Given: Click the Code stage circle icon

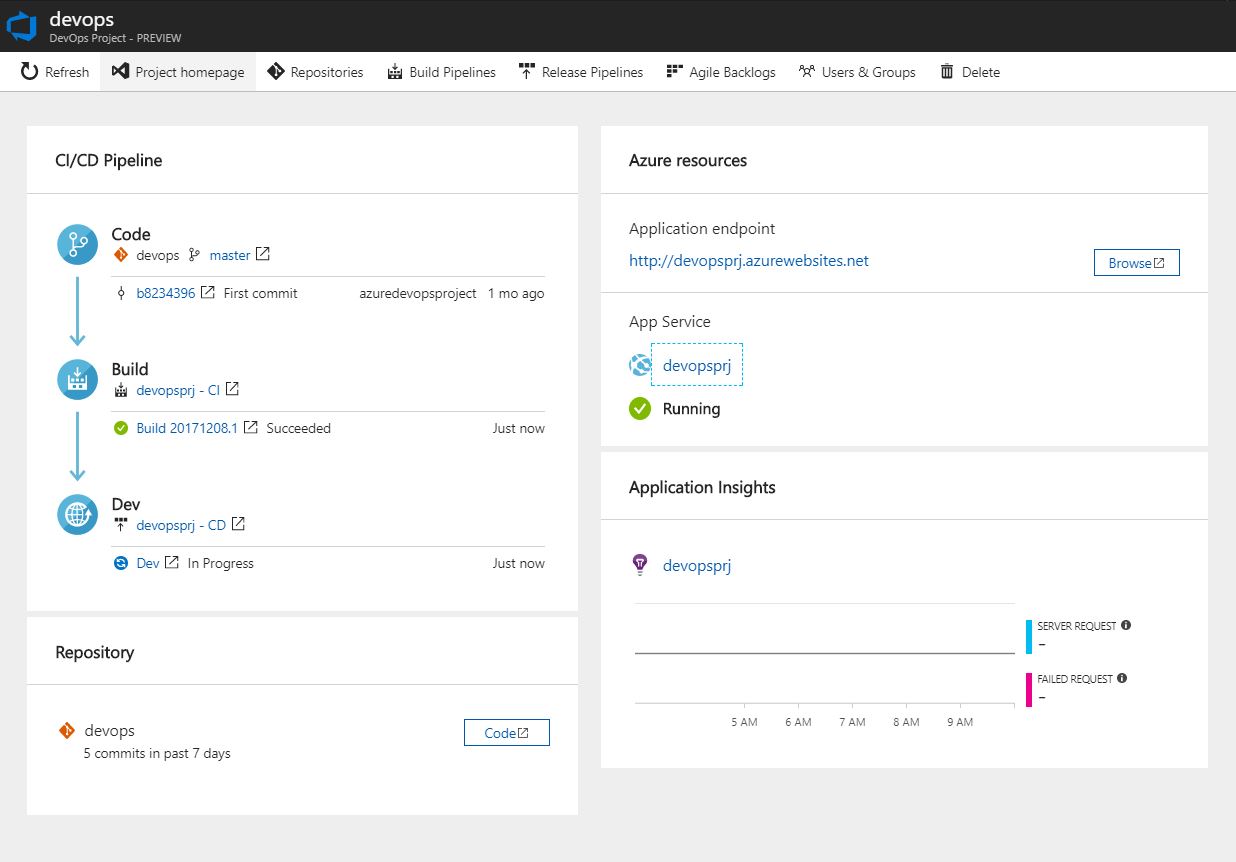Looking at the screenshot, I should tap(78, 245).
